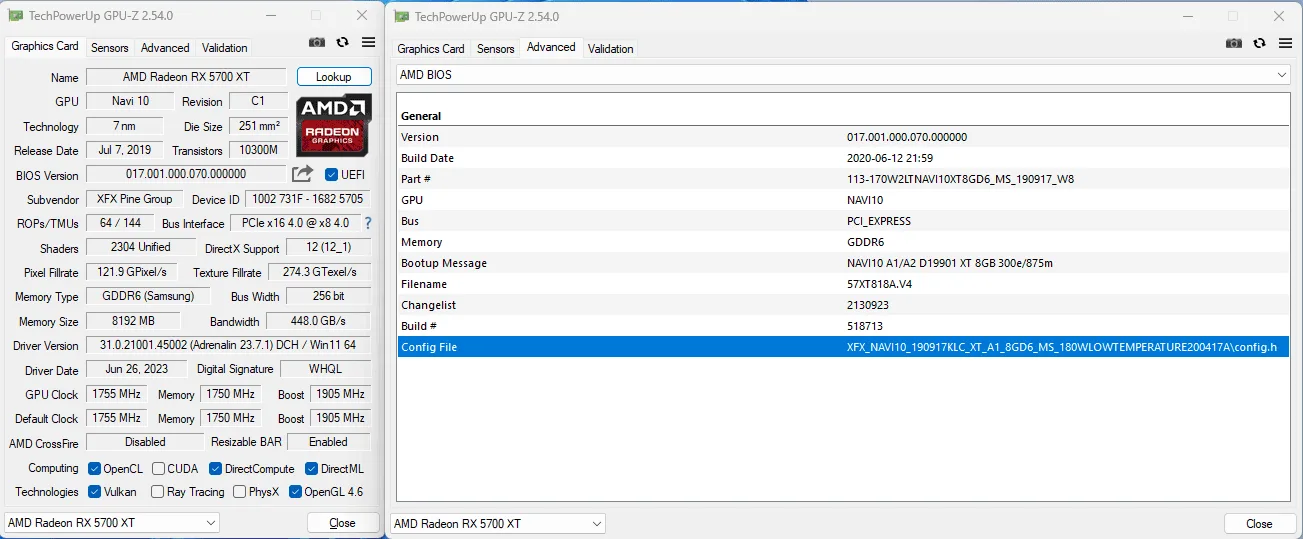This screenshot has width=1303, height=539.
Task: Click the Driver Version field
Action: [x=228, y=345]
